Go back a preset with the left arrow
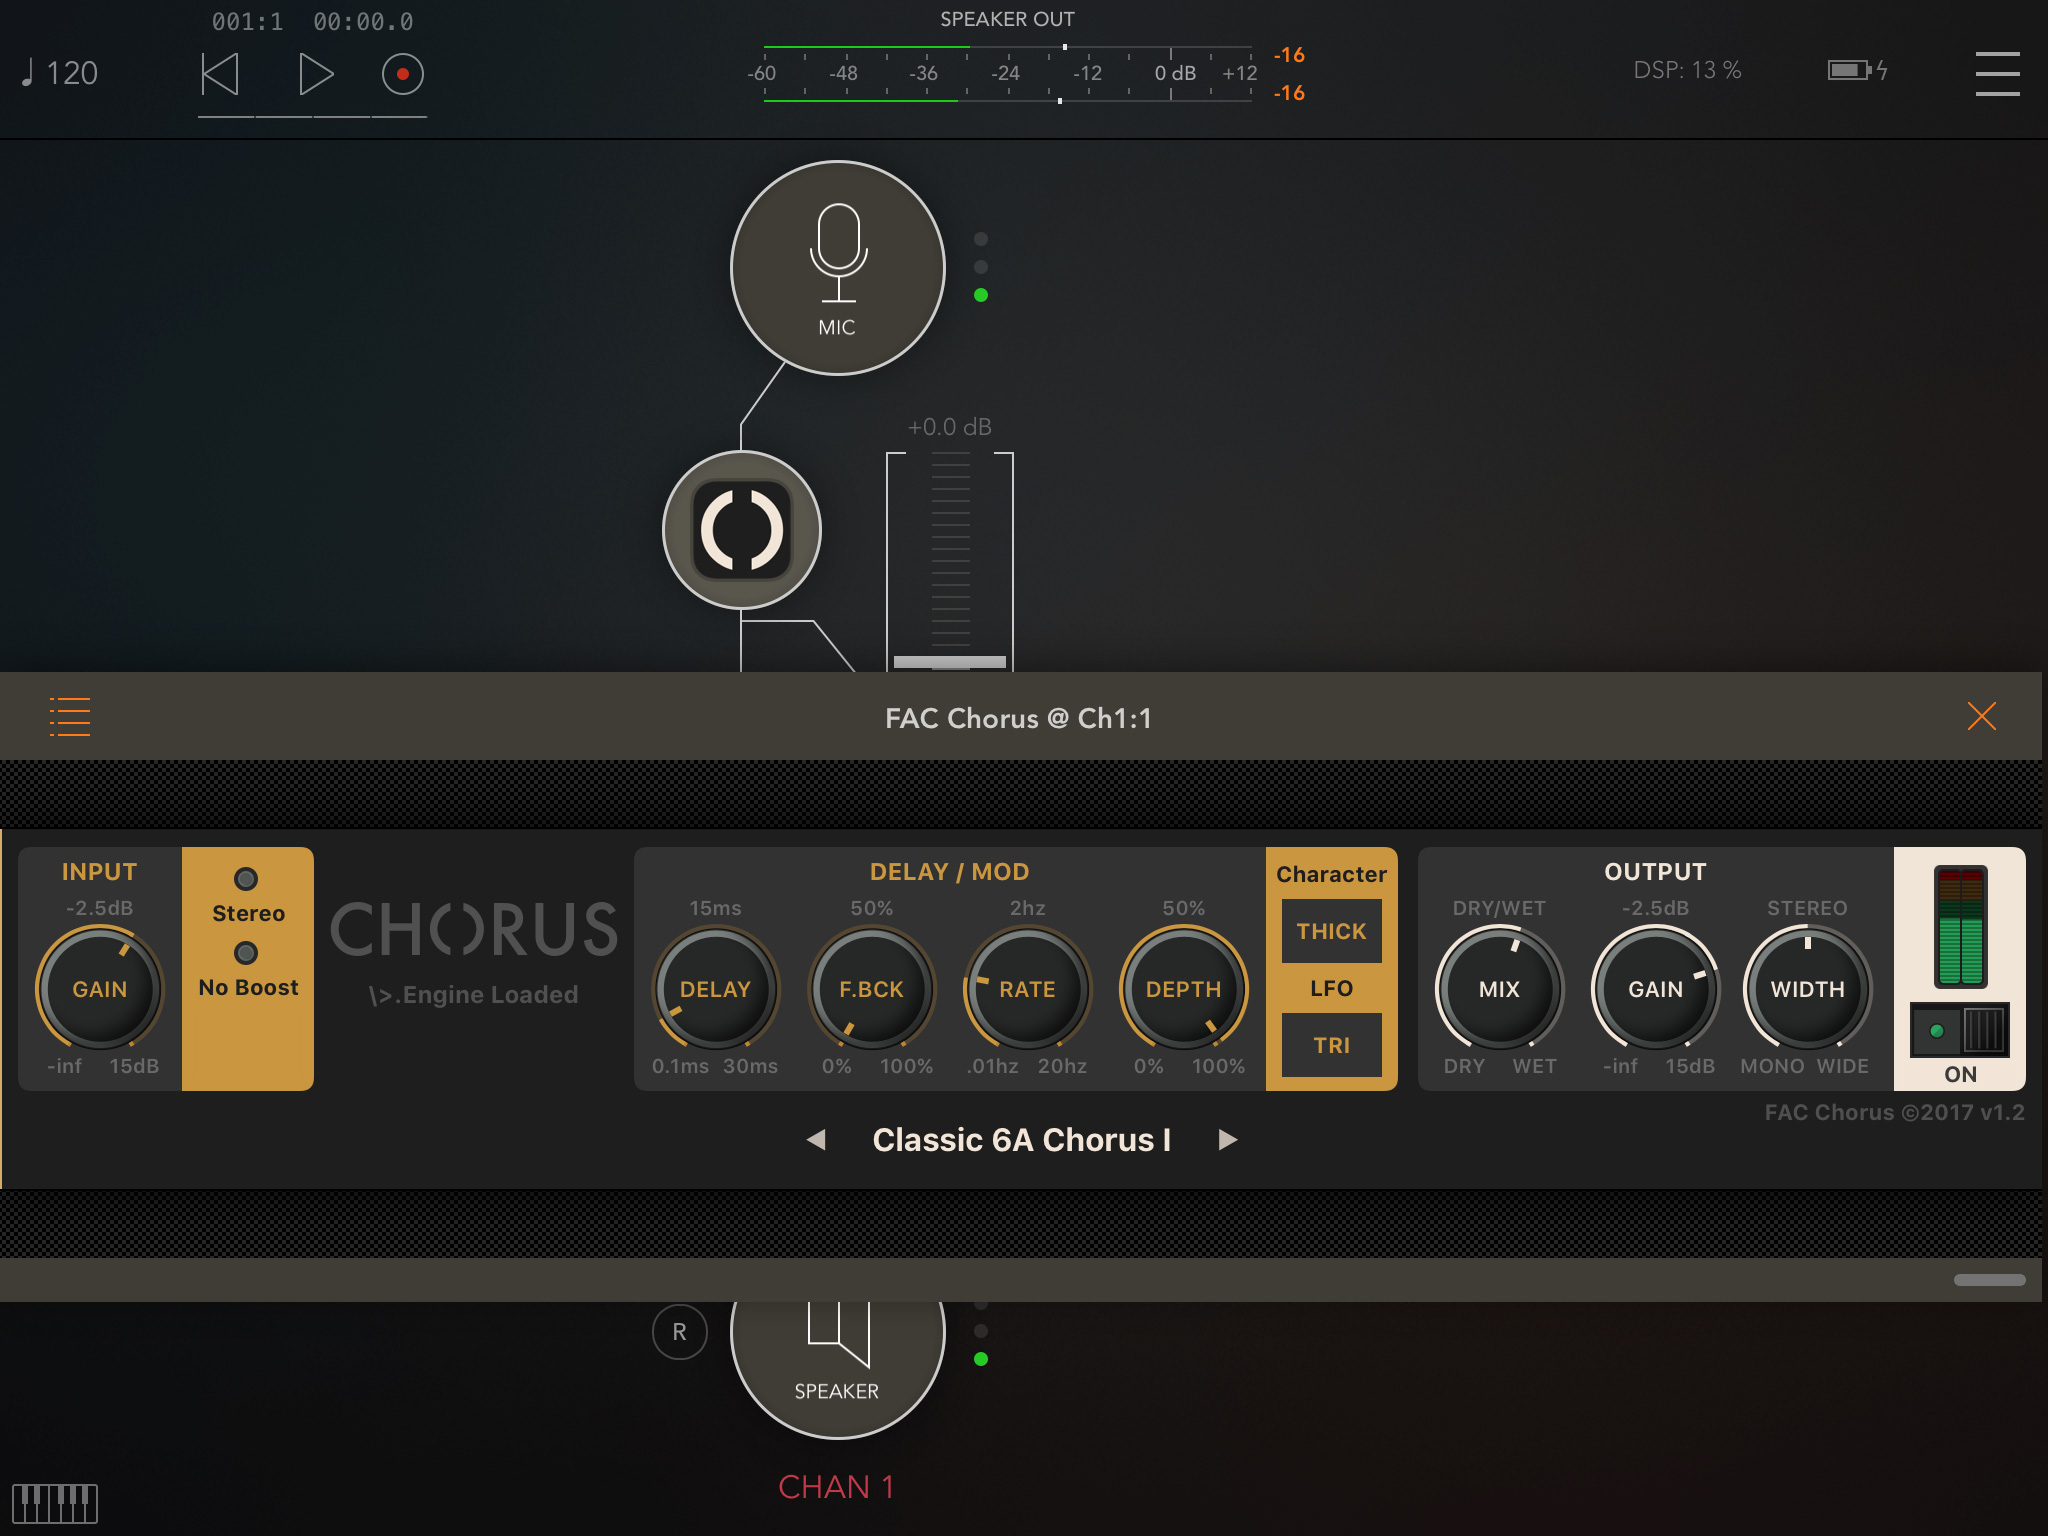The width and height of the screenshot is (2048, 1536). (x=817, y=1139)
